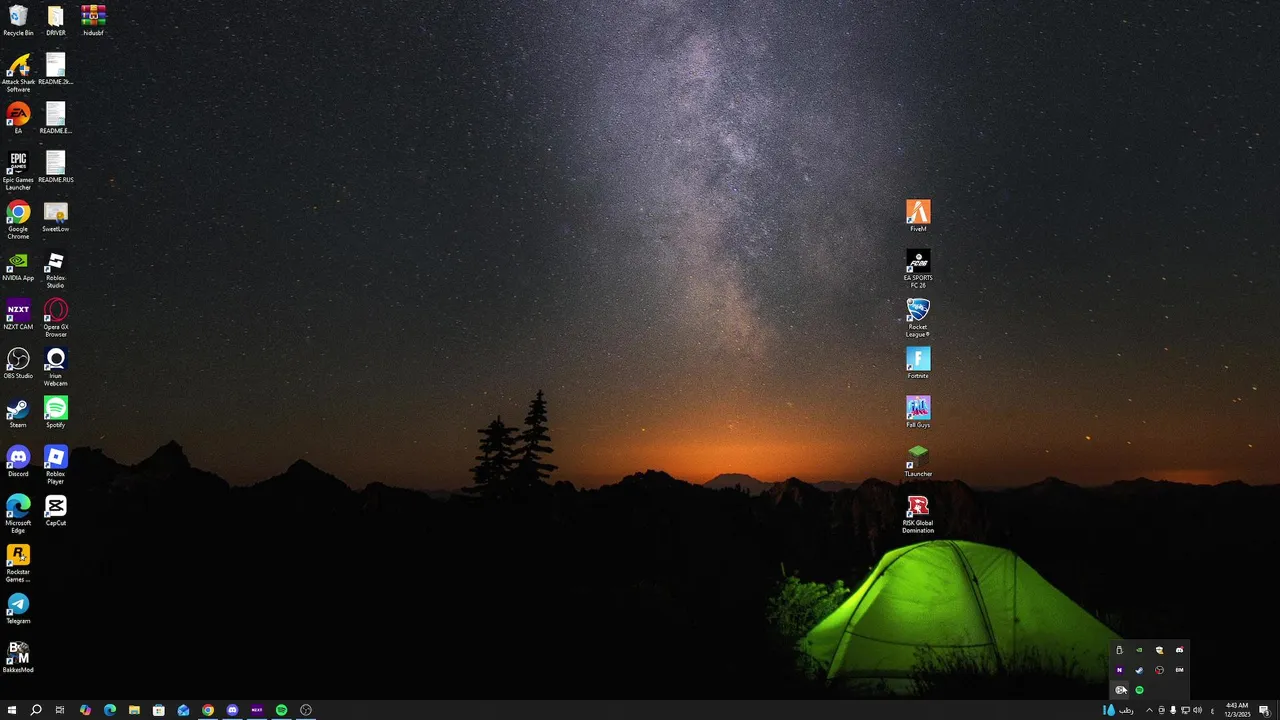This screenshot has width=1280, height=720.
Task: Open BakkesMod desktop shortcut
Action: (x=18, y=657)
